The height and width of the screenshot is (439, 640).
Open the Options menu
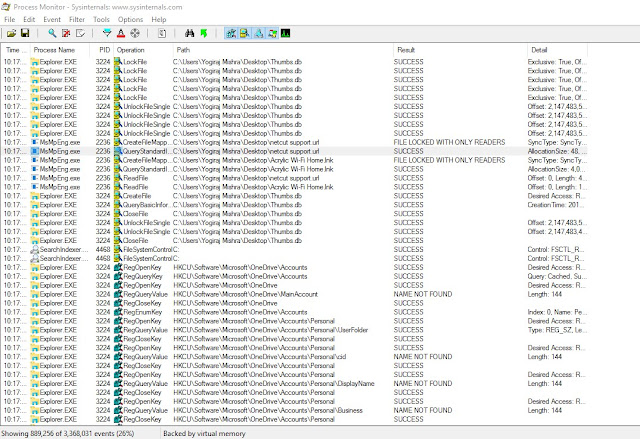(x=130, y=20)
